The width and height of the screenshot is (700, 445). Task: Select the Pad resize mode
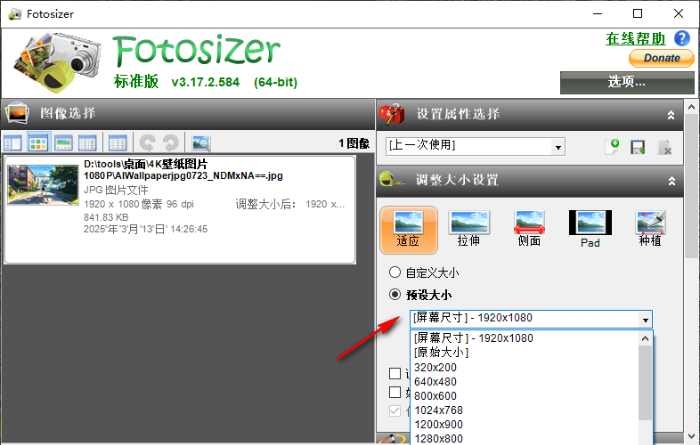click(590, 229)
